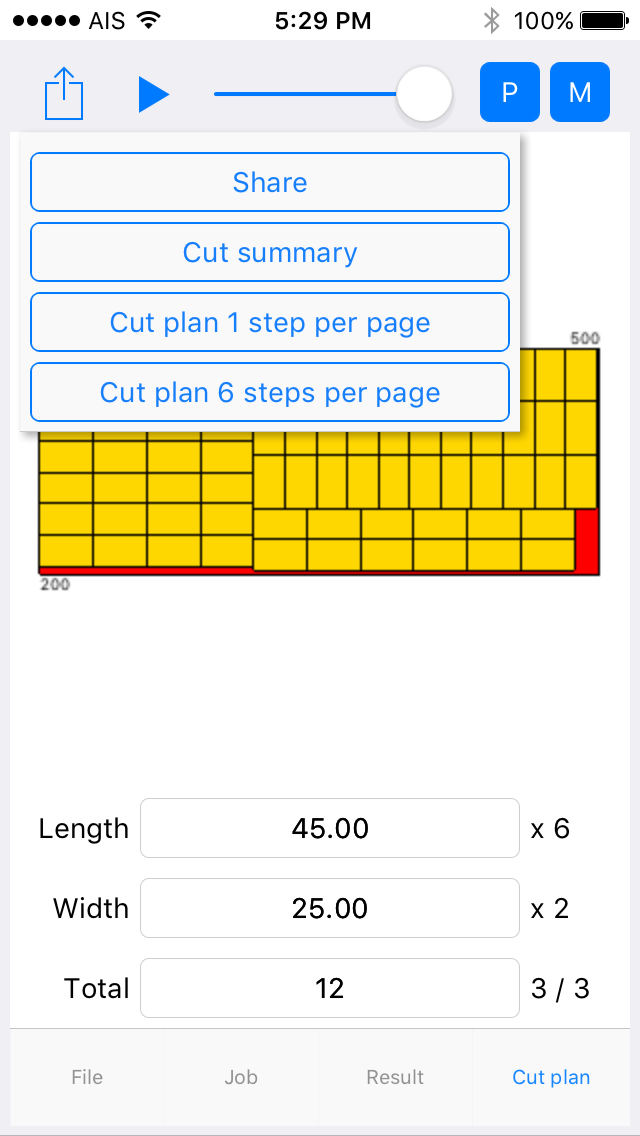
Task: Open the Cut summary option
Action: (x=270, y=252)
